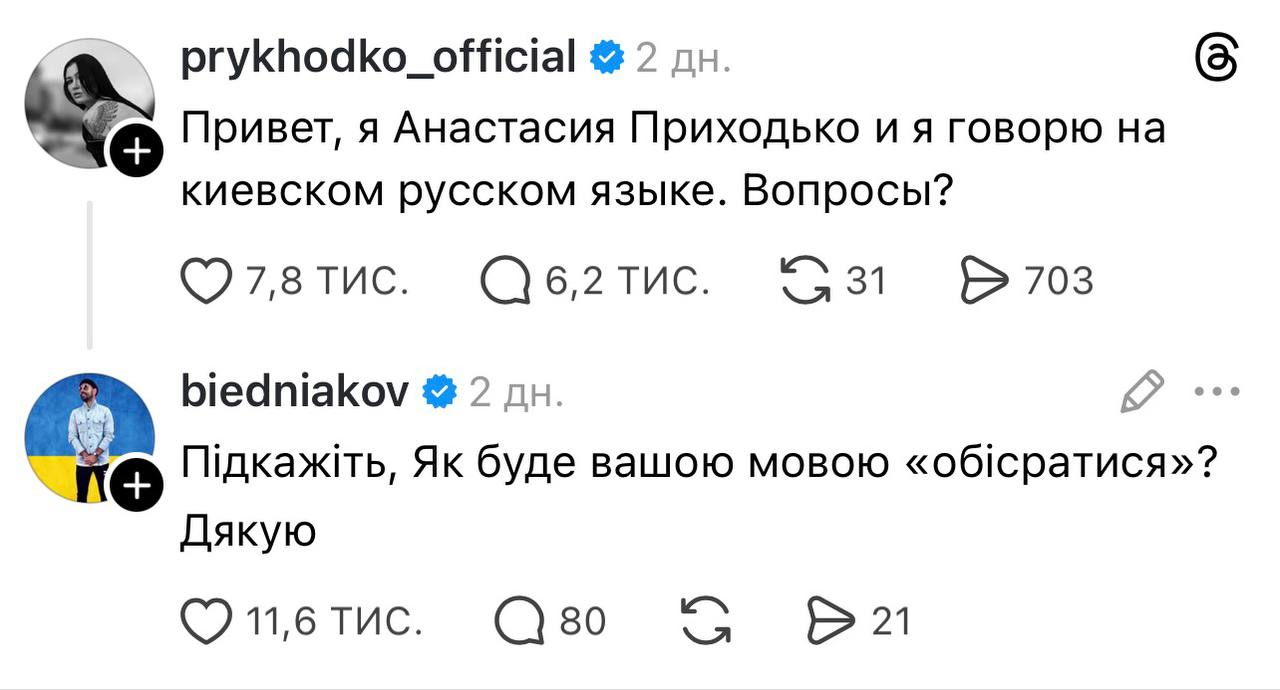Open biedniakov username link

(x=294, y=391)
